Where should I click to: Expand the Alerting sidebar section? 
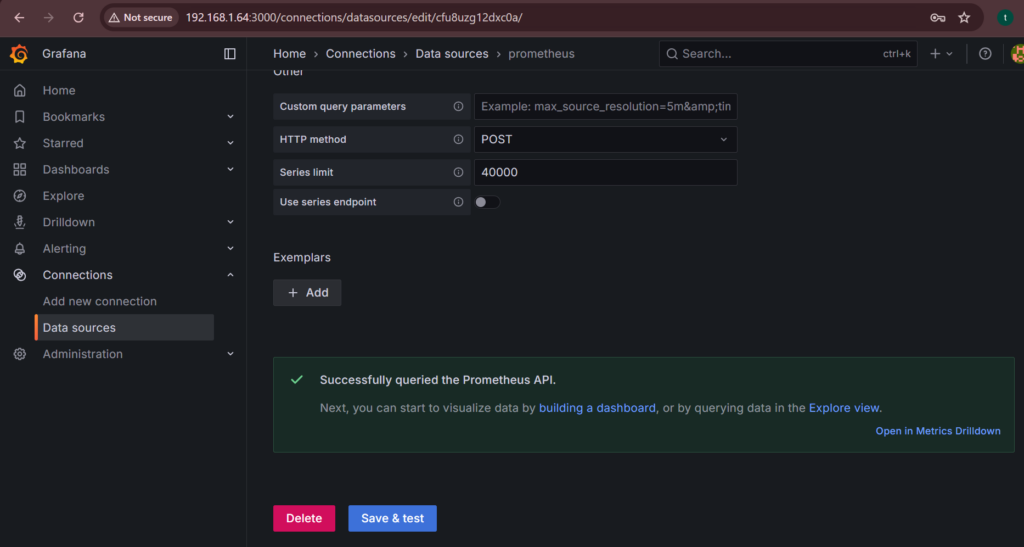click(230, 249)
